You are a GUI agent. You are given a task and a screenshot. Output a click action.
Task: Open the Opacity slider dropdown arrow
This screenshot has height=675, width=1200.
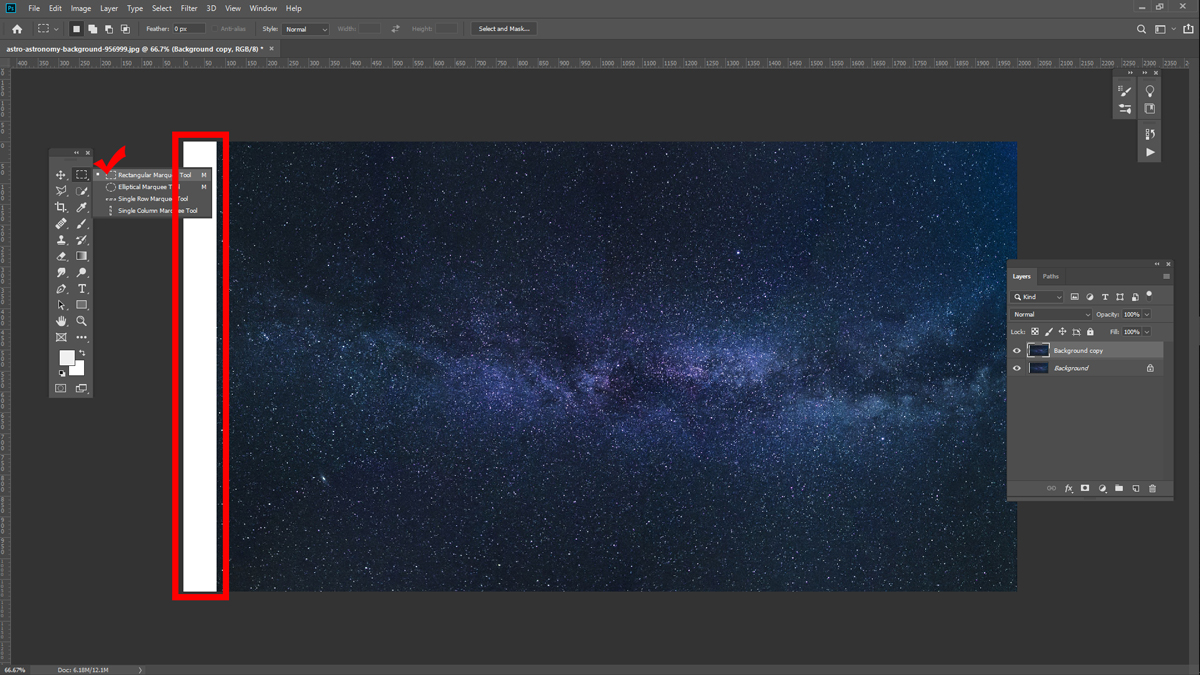coord(1147,315)
